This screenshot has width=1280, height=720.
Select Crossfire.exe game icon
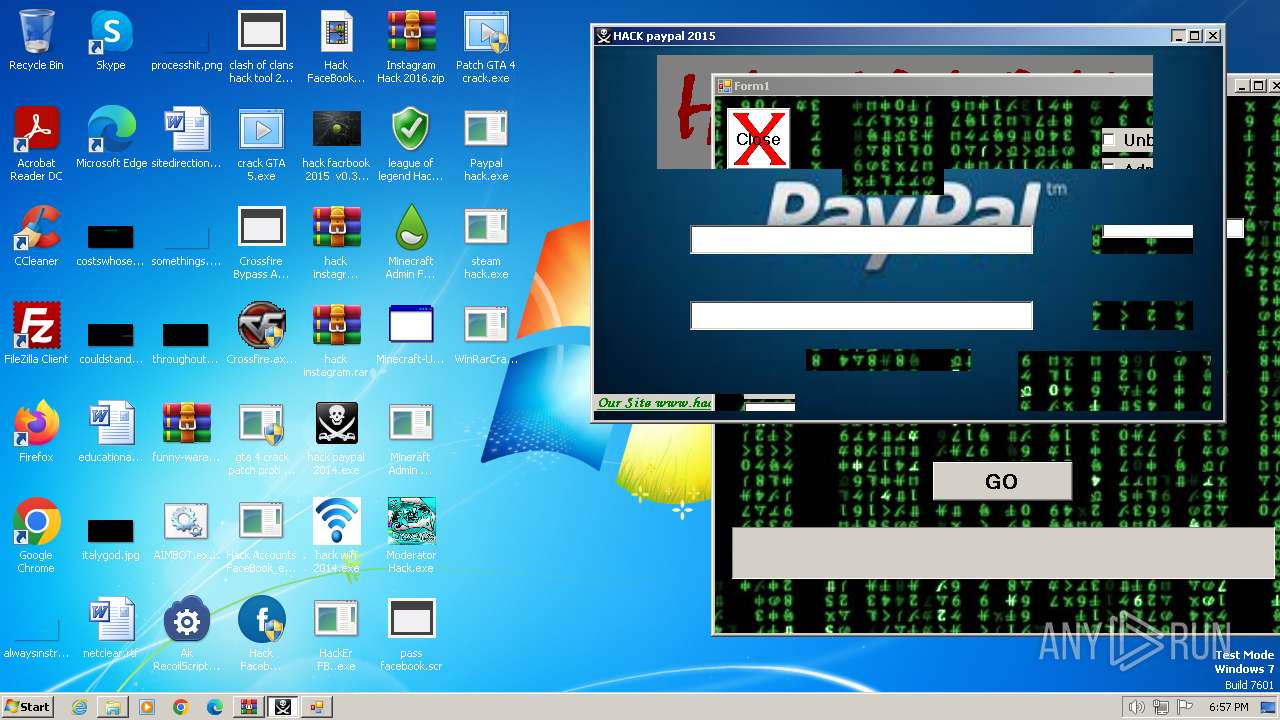click(x=261, y=334)
